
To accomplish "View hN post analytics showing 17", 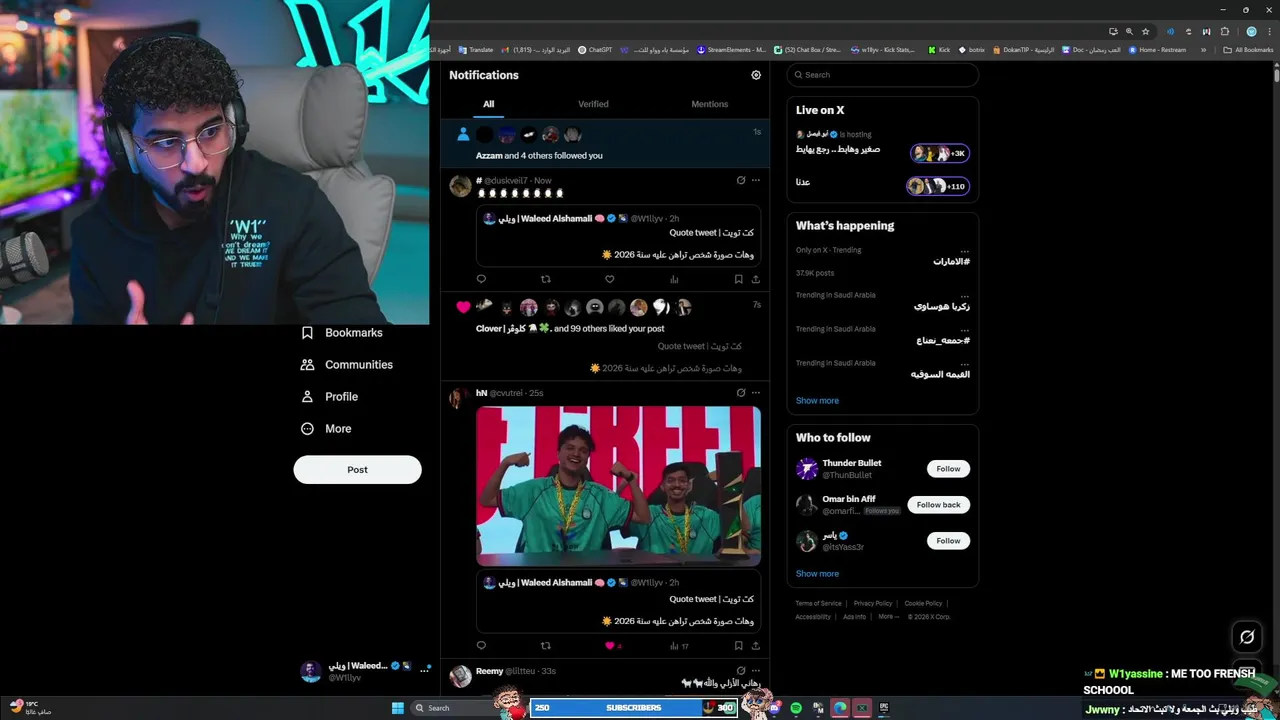I will [x=678, y=646].
